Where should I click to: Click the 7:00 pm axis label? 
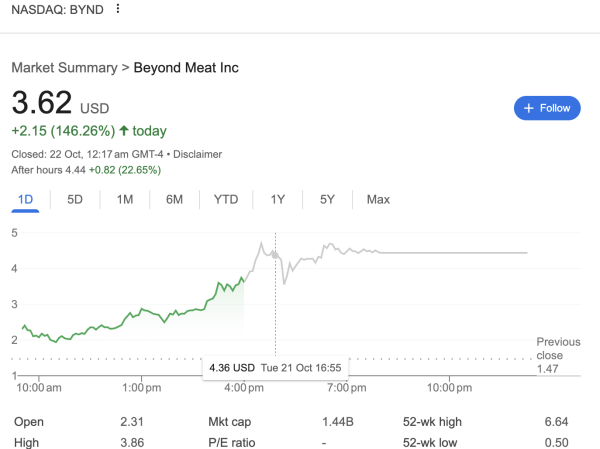346,388
